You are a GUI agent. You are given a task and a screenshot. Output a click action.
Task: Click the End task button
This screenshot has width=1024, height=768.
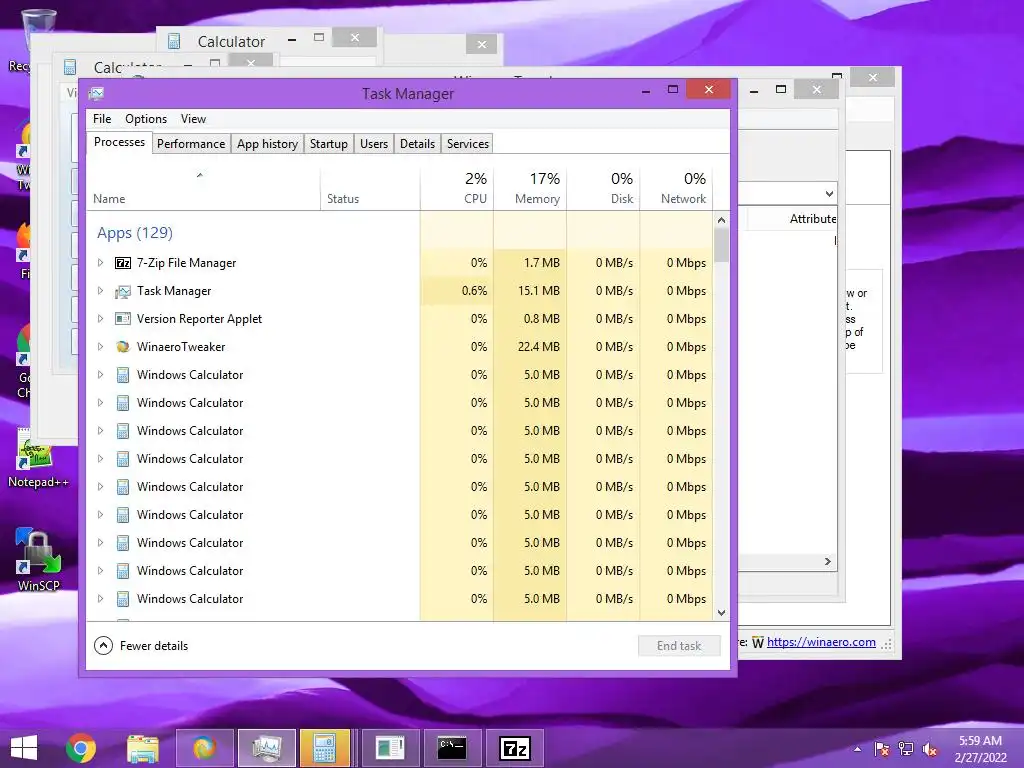[679, 646]
